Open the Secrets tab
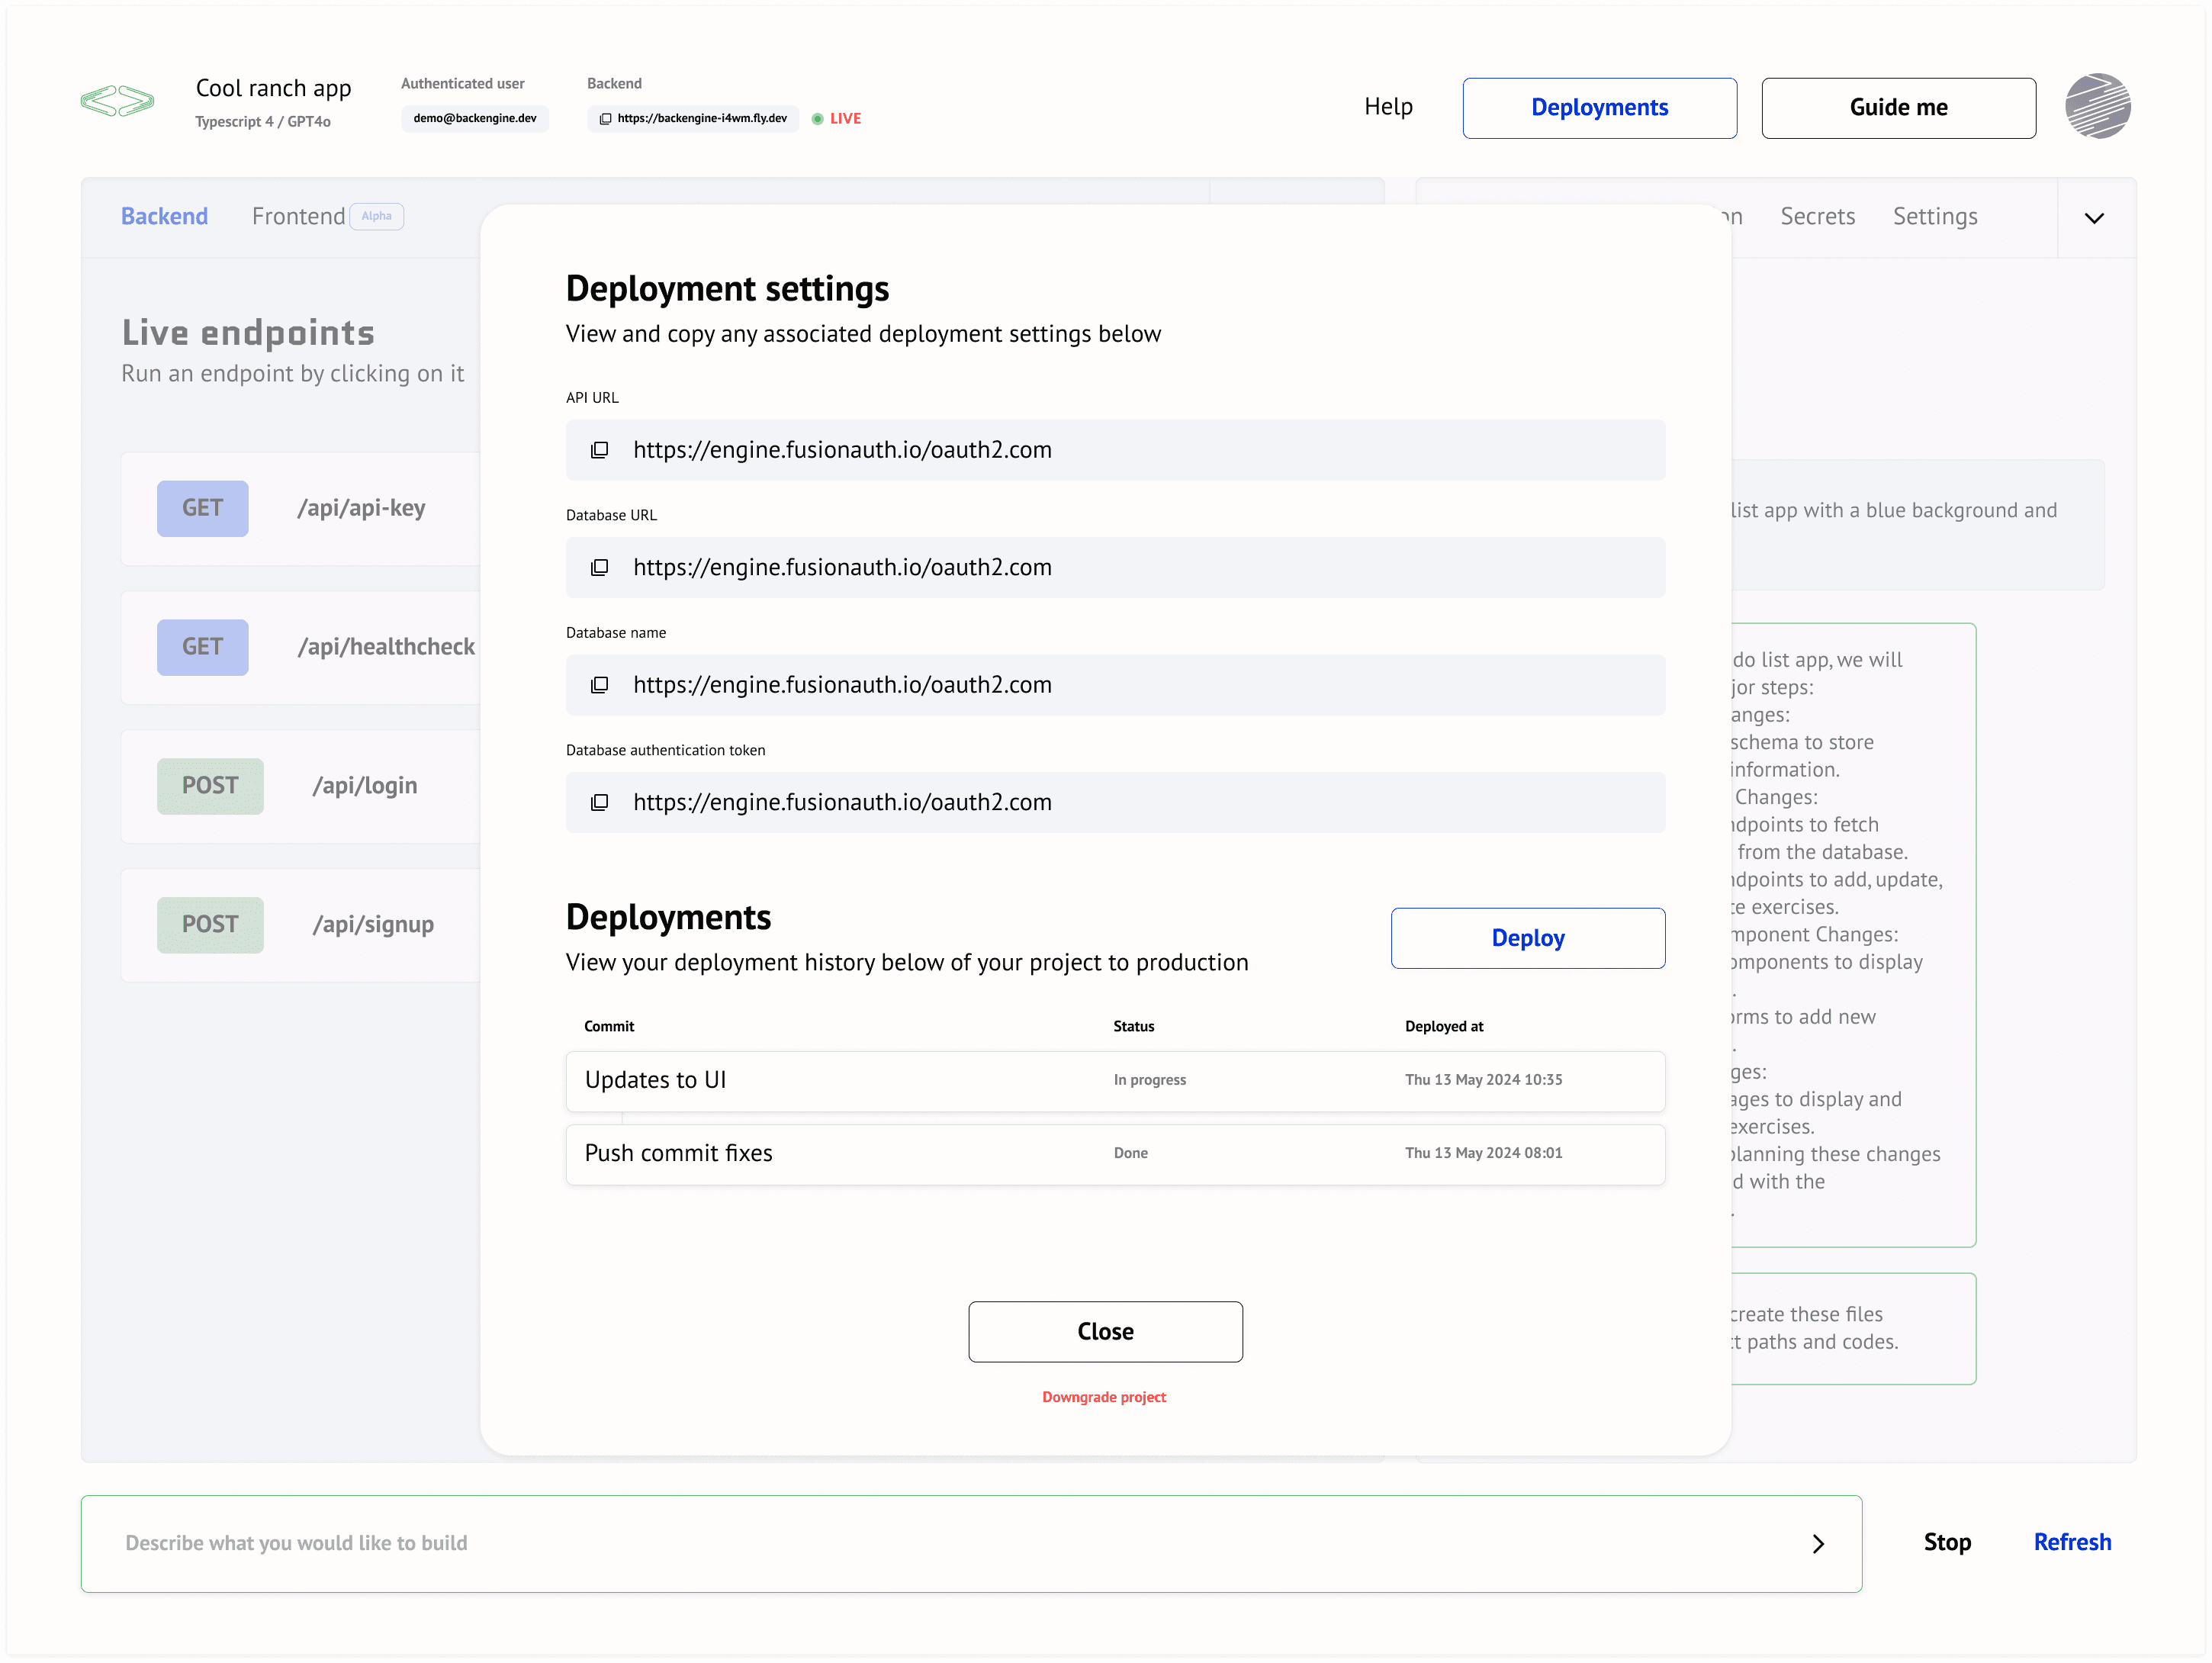 click(x=1816, y=216)
